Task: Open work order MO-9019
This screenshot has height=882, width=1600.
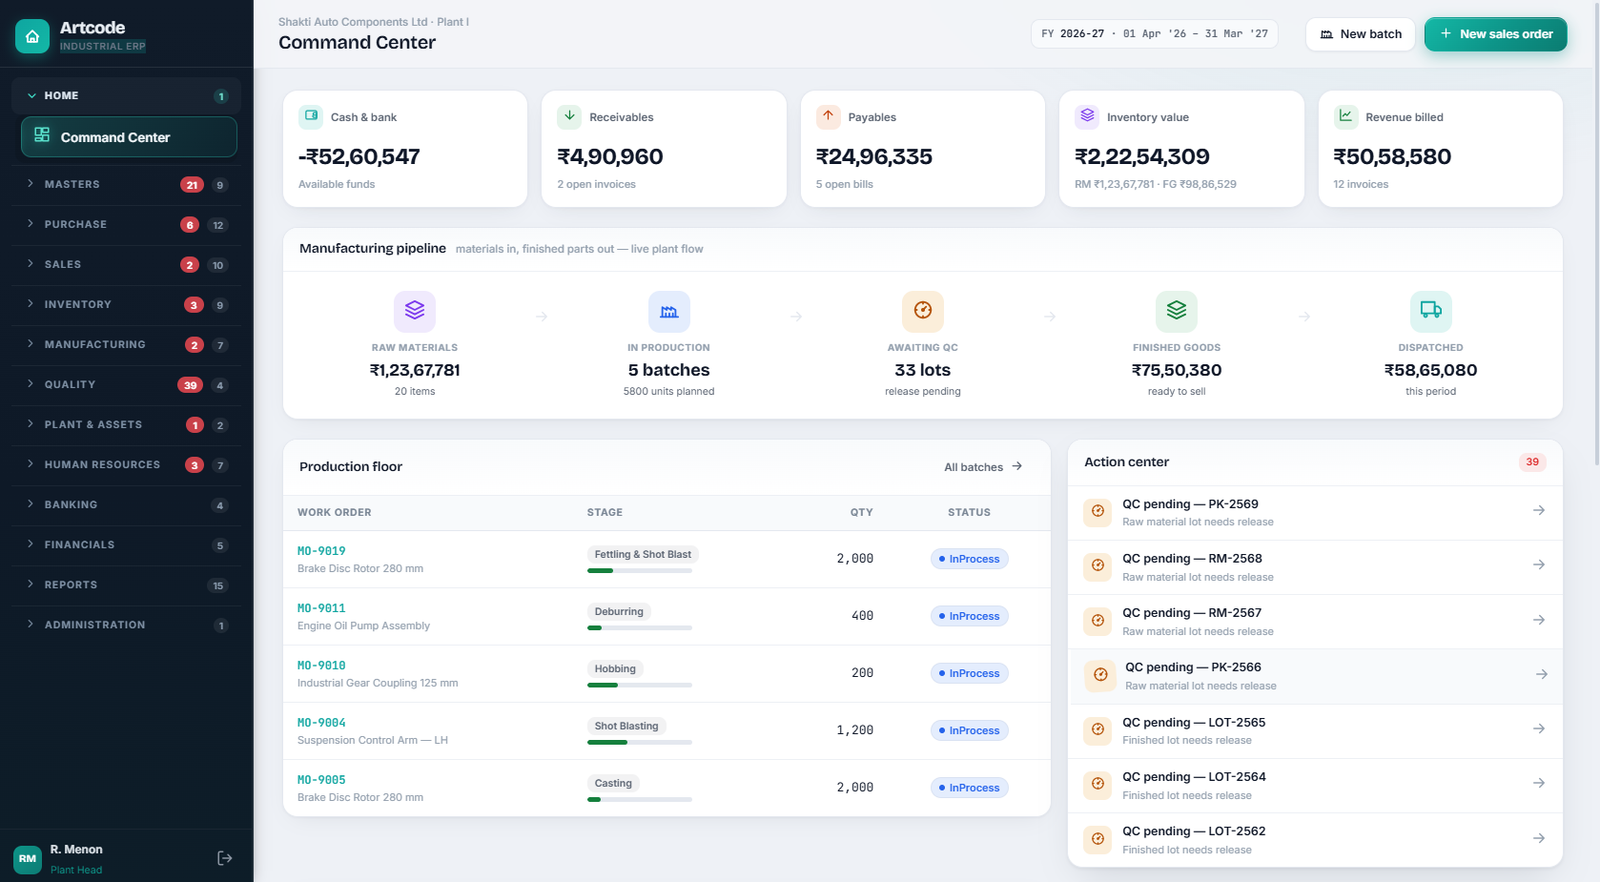Action: pos(321,551)
